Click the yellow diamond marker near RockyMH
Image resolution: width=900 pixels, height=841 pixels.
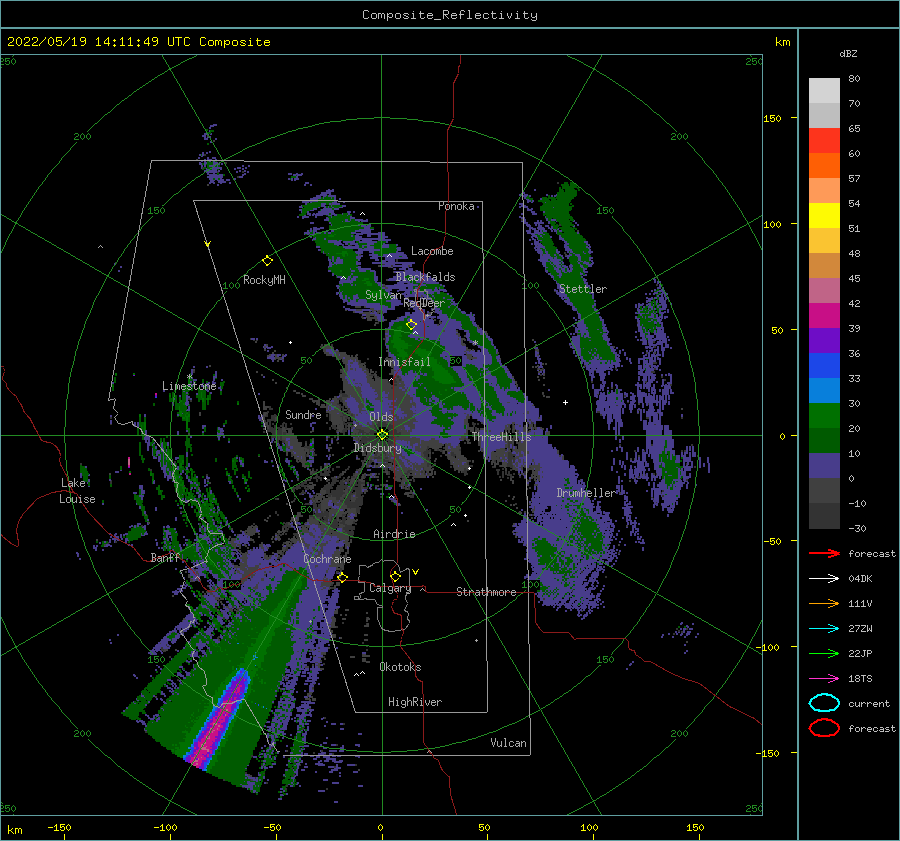click(x=267, y=261)
